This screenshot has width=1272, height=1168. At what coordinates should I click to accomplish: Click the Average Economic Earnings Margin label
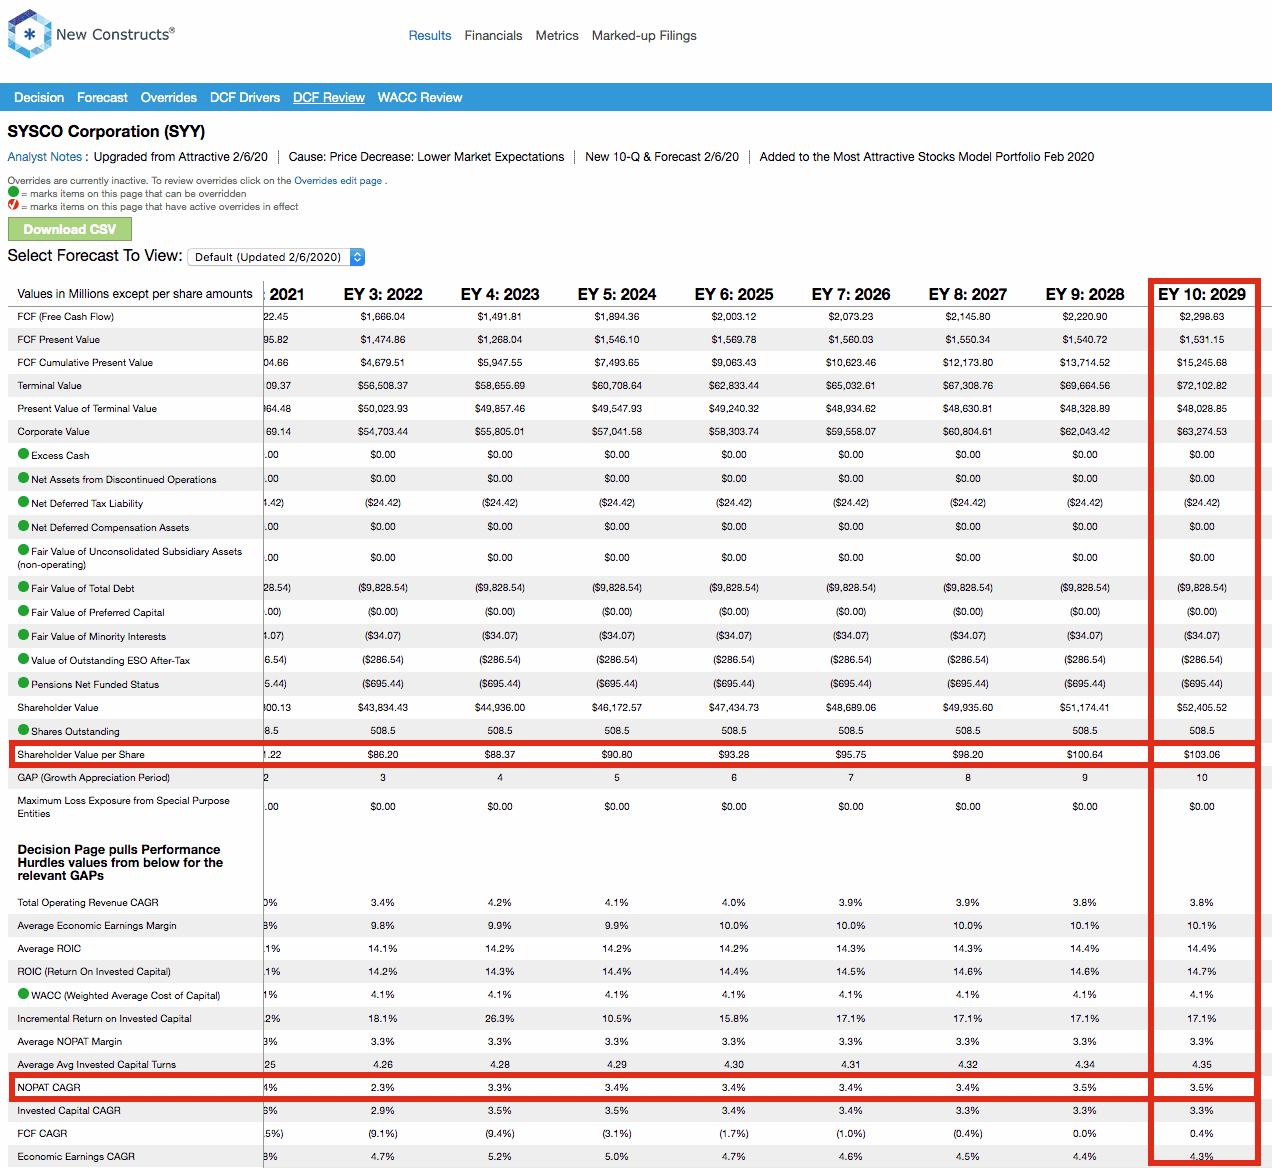(97, 926)
